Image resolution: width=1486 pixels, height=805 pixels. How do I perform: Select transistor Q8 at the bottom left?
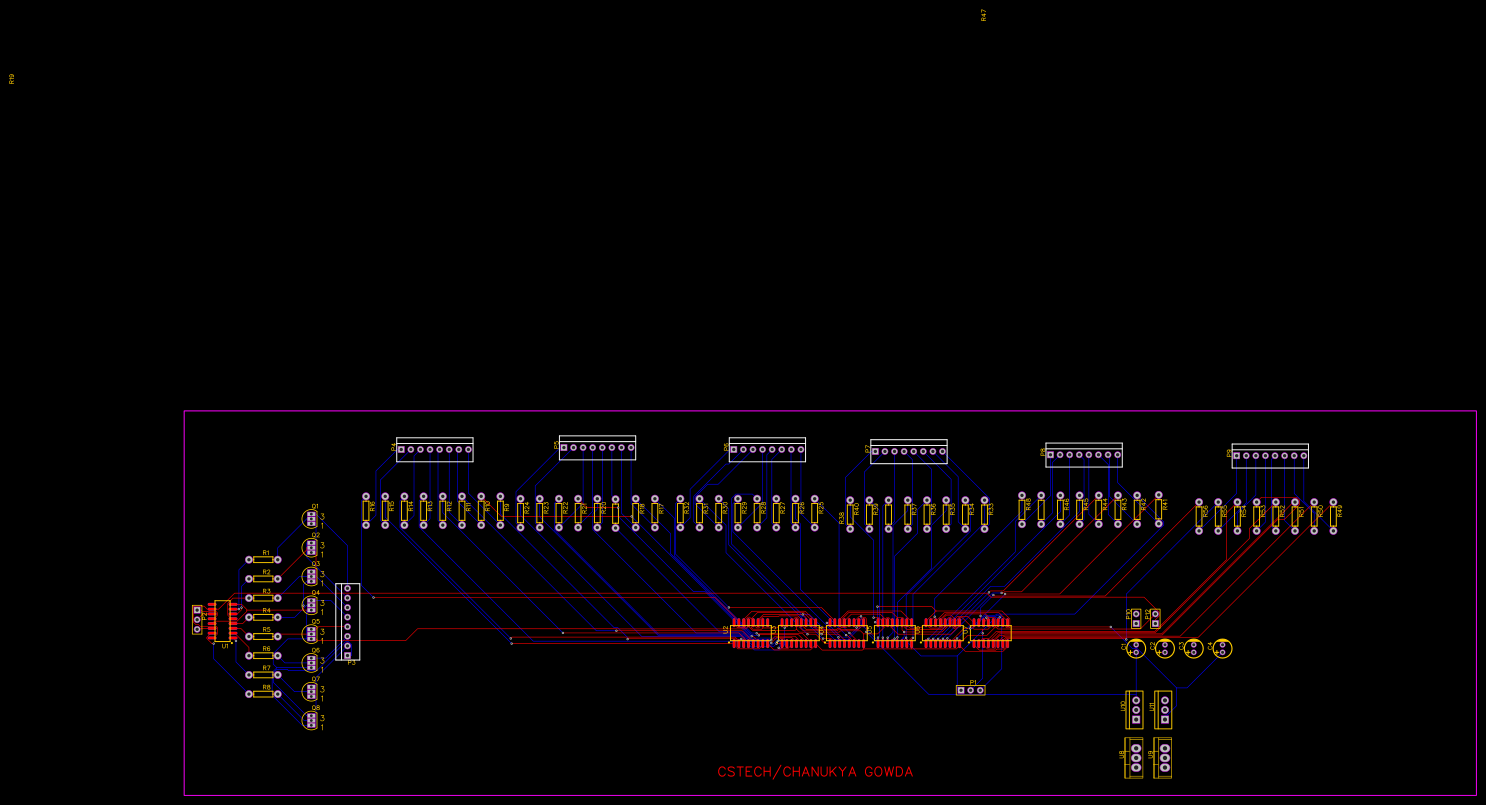click(x=311, y=719)
